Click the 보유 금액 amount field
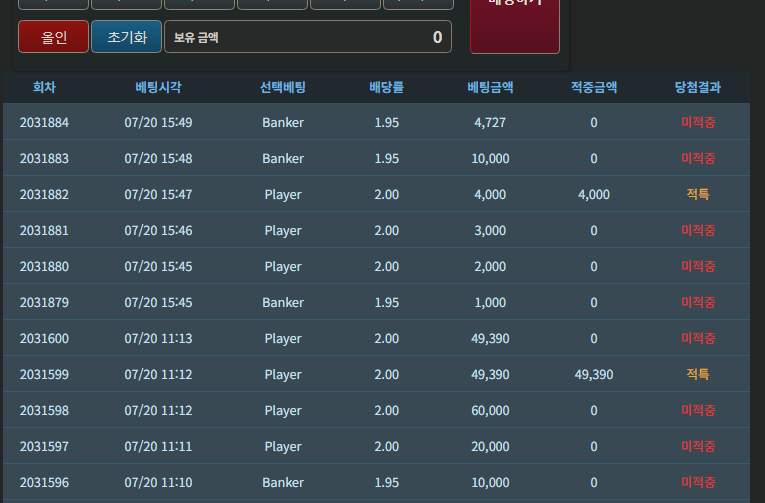Viewport: 765px width, 503px height. click(308, 37)
